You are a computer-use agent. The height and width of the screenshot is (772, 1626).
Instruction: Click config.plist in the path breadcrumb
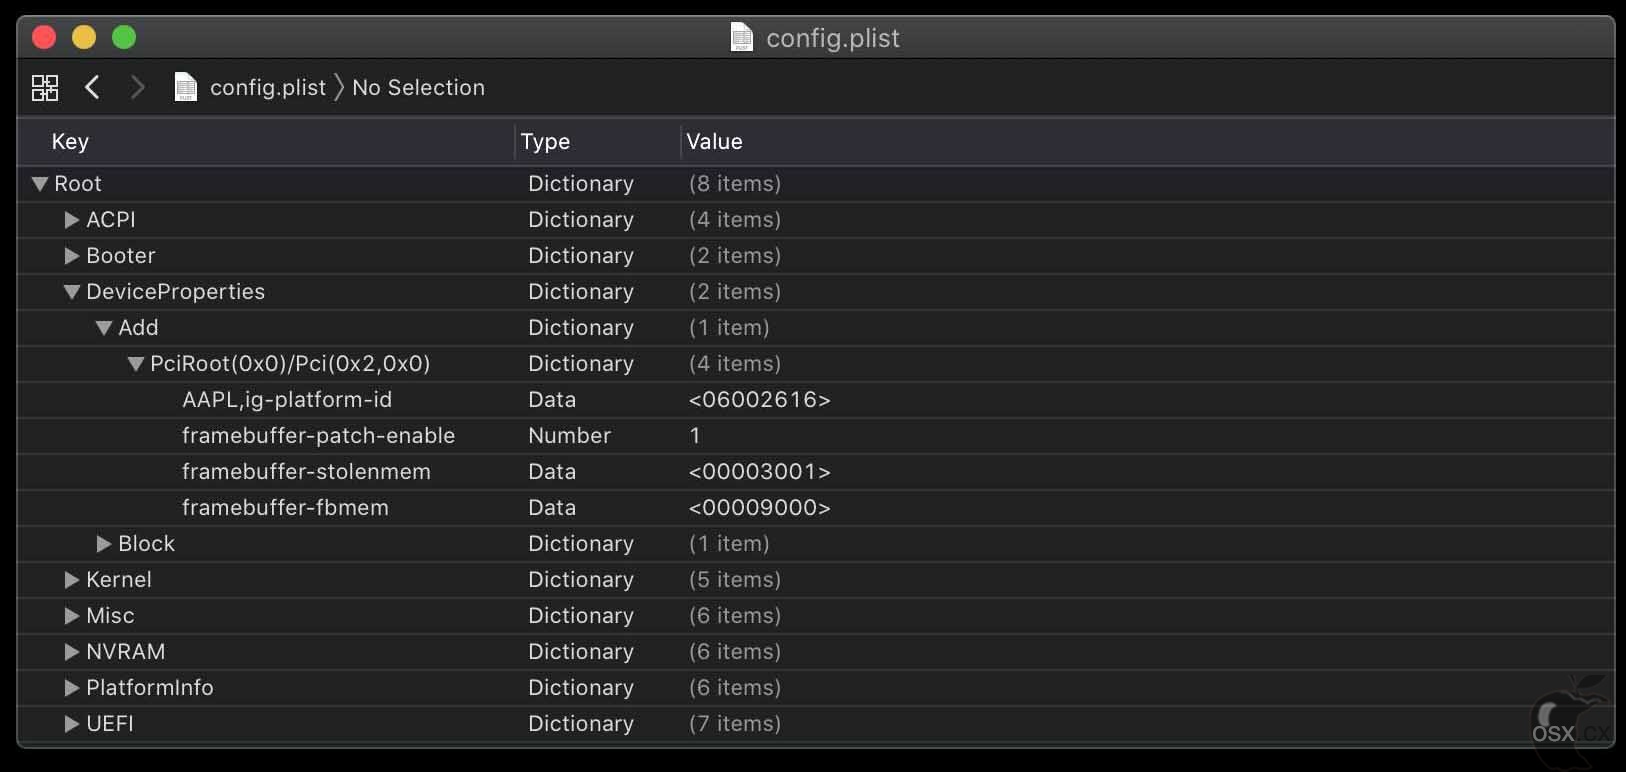click(268, 88)
